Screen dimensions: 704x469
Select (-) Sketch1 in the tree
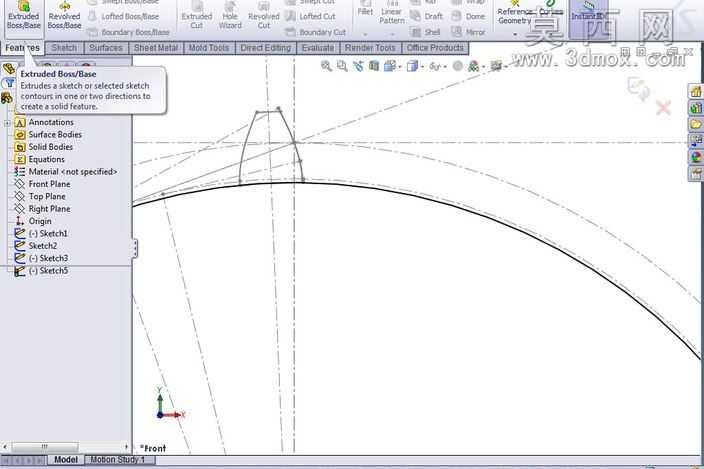pos(48,233)
